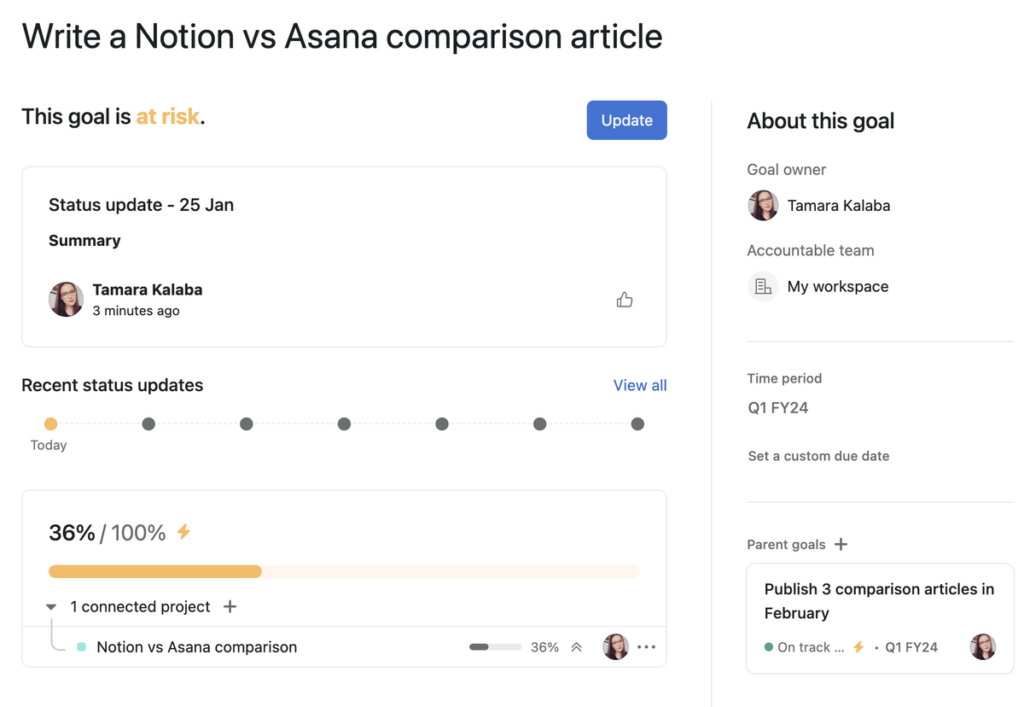Click the owner avatar on the project row

(616, 647)
